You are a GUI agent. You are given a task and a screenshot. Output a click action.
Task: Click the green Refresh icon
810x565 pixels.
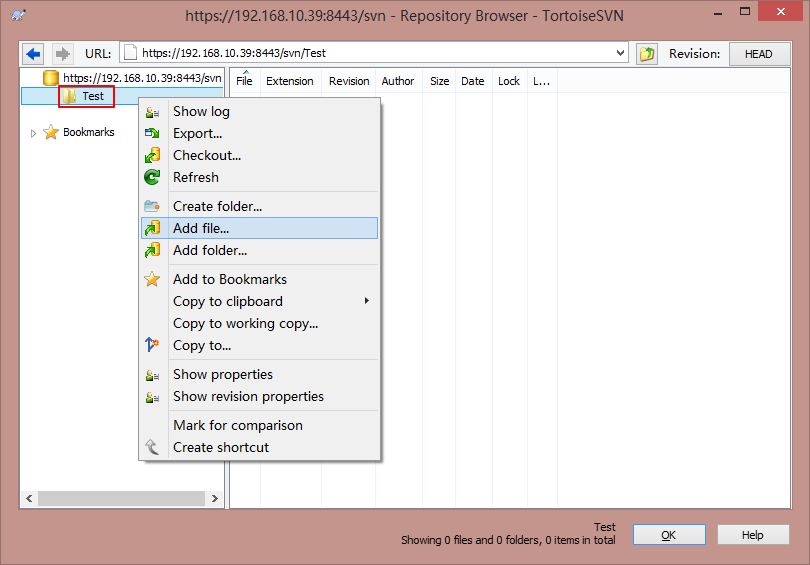pyautogui.click(x=152, y=177)
